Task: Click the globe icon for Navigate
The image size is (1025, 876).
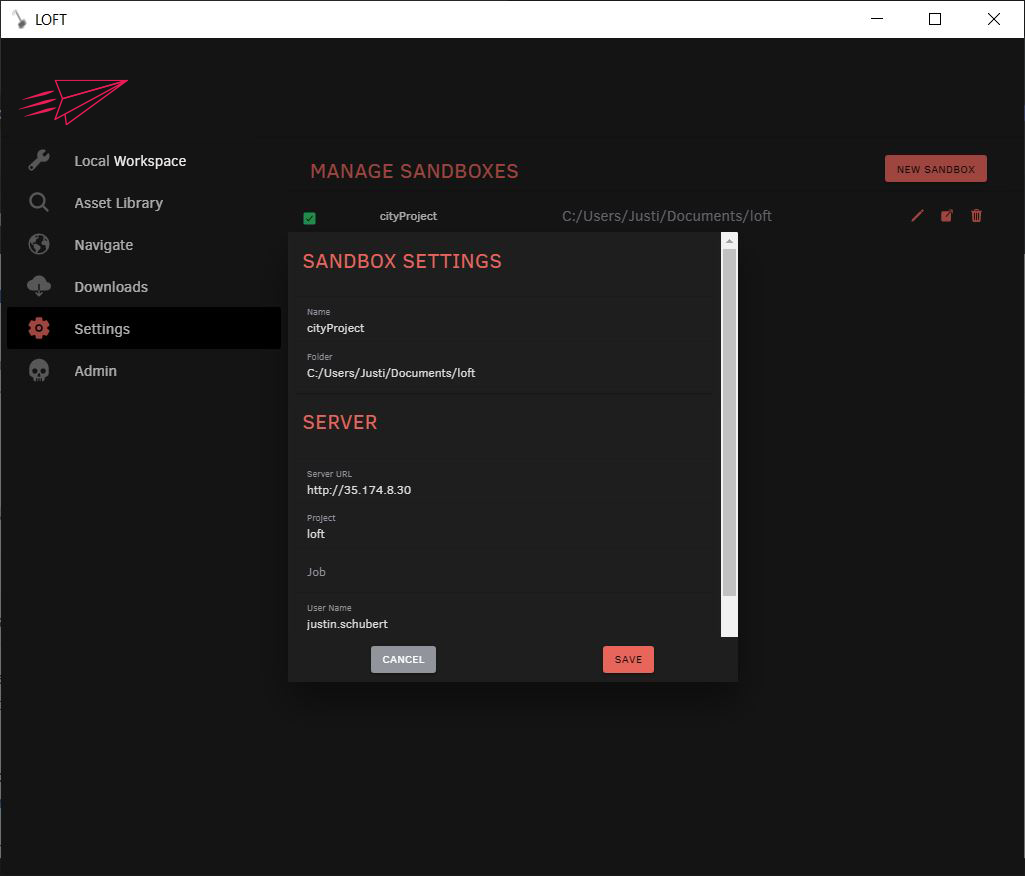Action: click(x=38, y=244)
